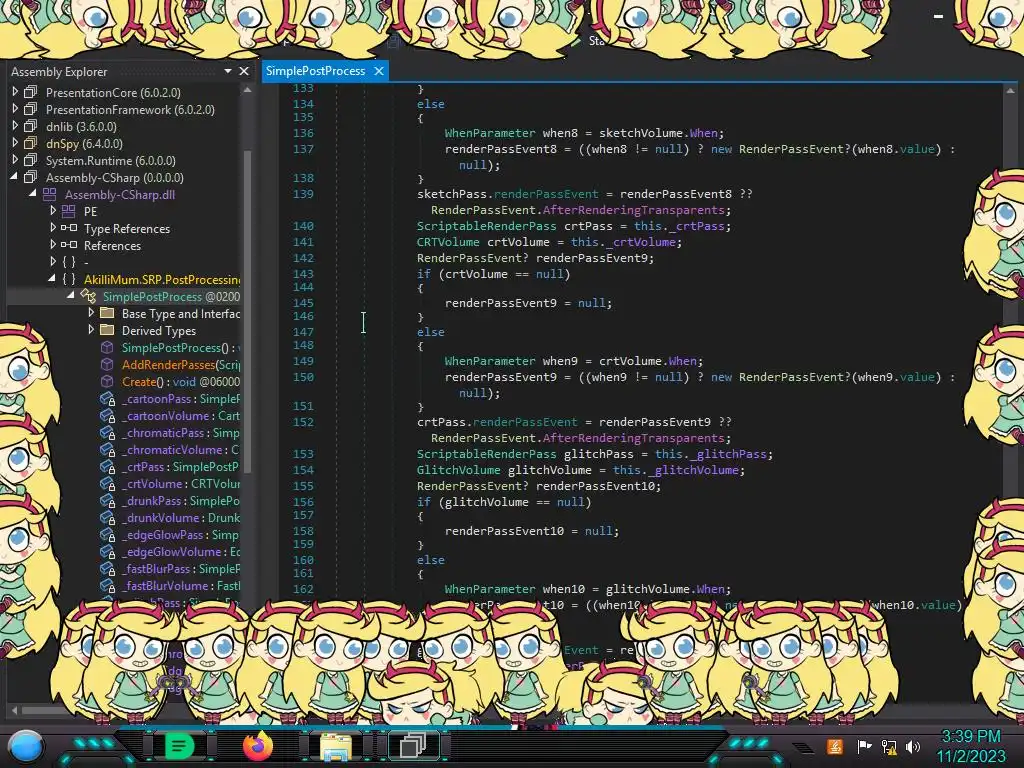Image resolution: width=1024 pixels, height=768 pixels.
Task: Switch to the SimplePostProcess tab
Action: 315,71
